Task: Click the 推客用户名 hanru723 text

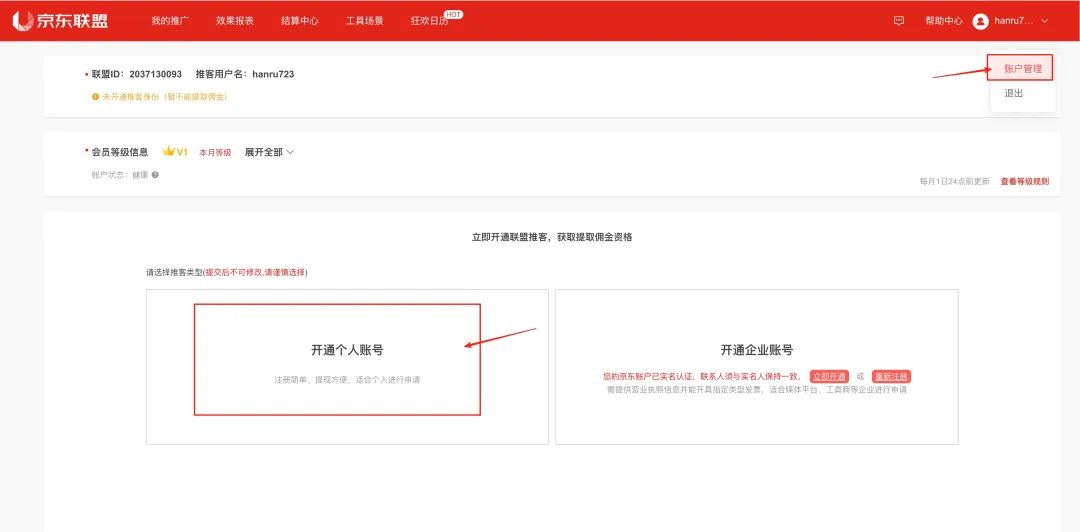Action: (245, 74)
